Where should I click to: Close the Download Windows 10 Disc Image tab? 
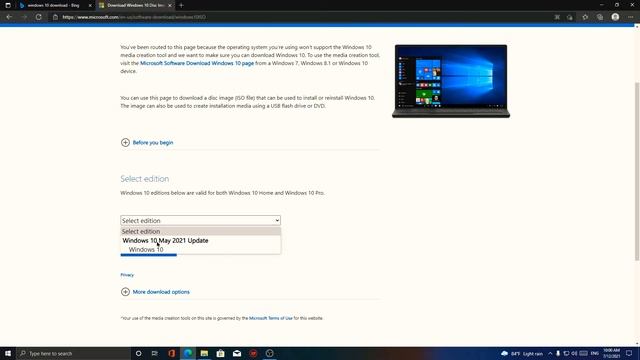[170, 5]
